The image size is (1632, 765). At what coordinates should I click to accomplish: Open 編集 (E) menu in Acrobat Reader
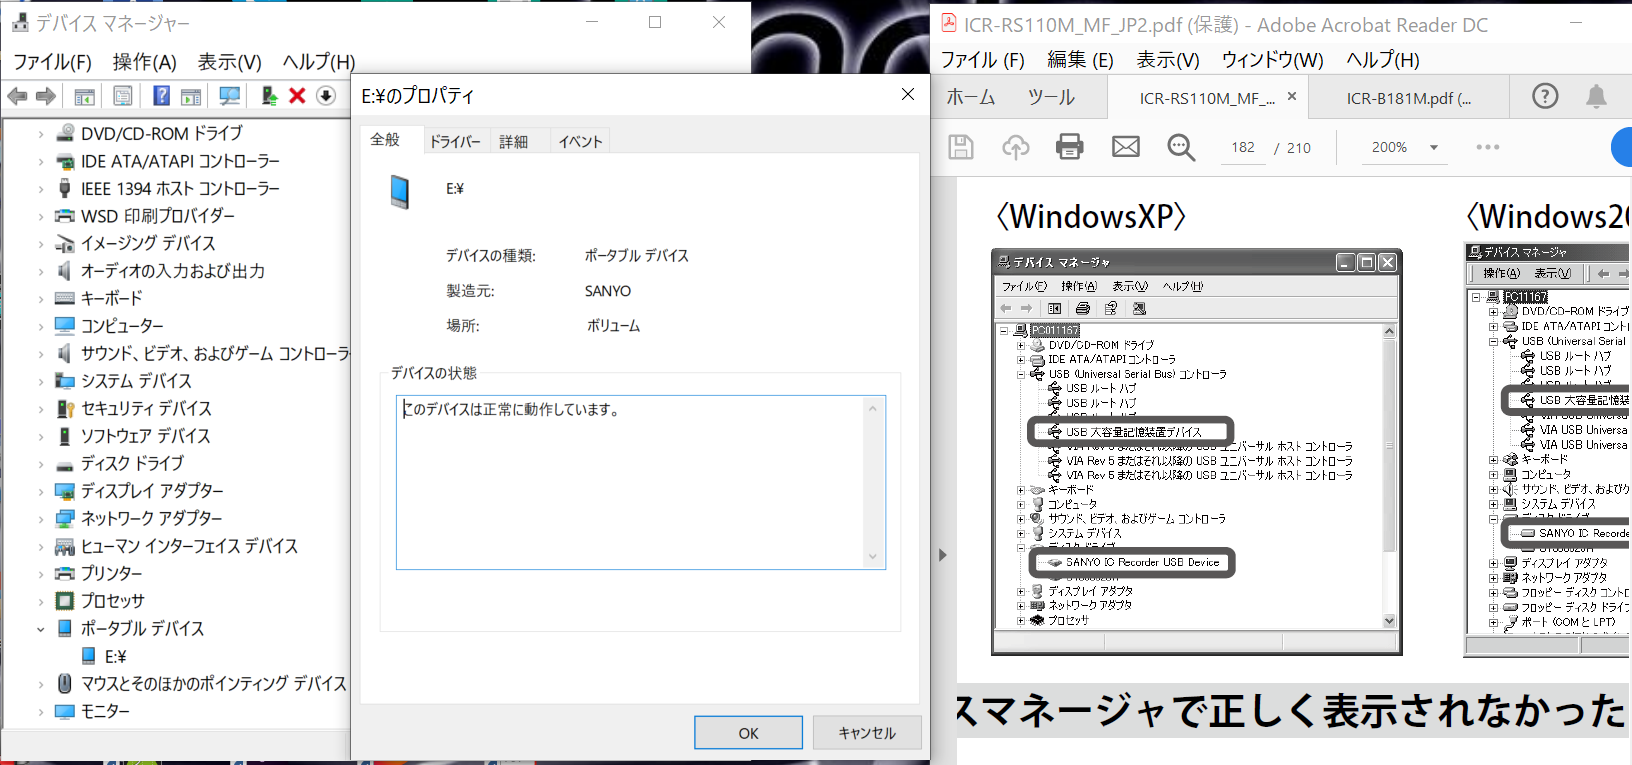1080,60
